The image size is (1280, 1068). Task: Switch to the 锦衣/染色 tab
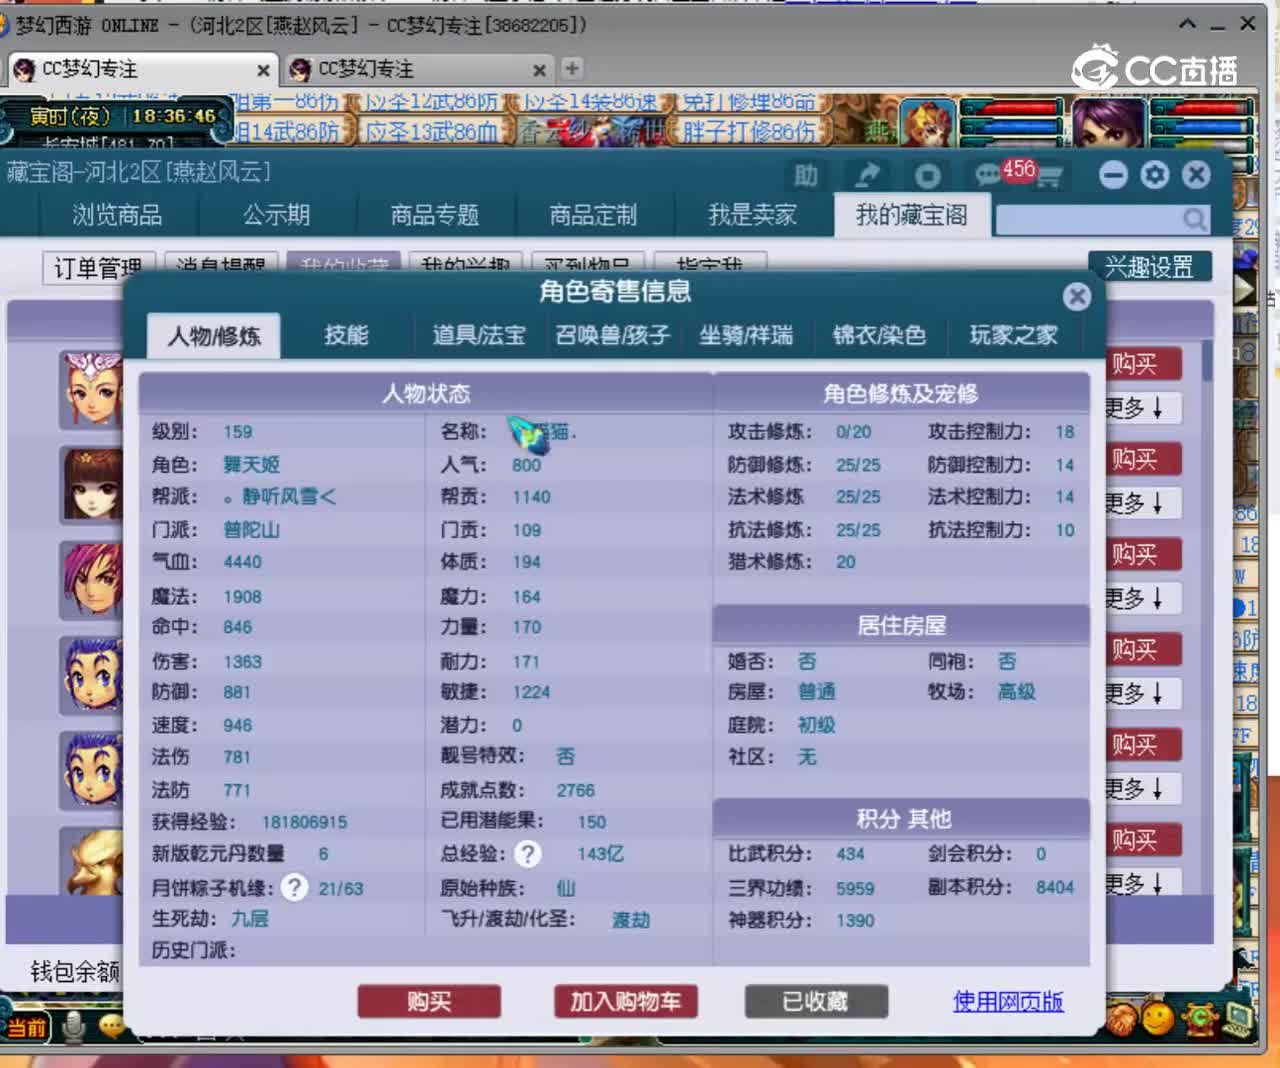[x=879, y=335]
